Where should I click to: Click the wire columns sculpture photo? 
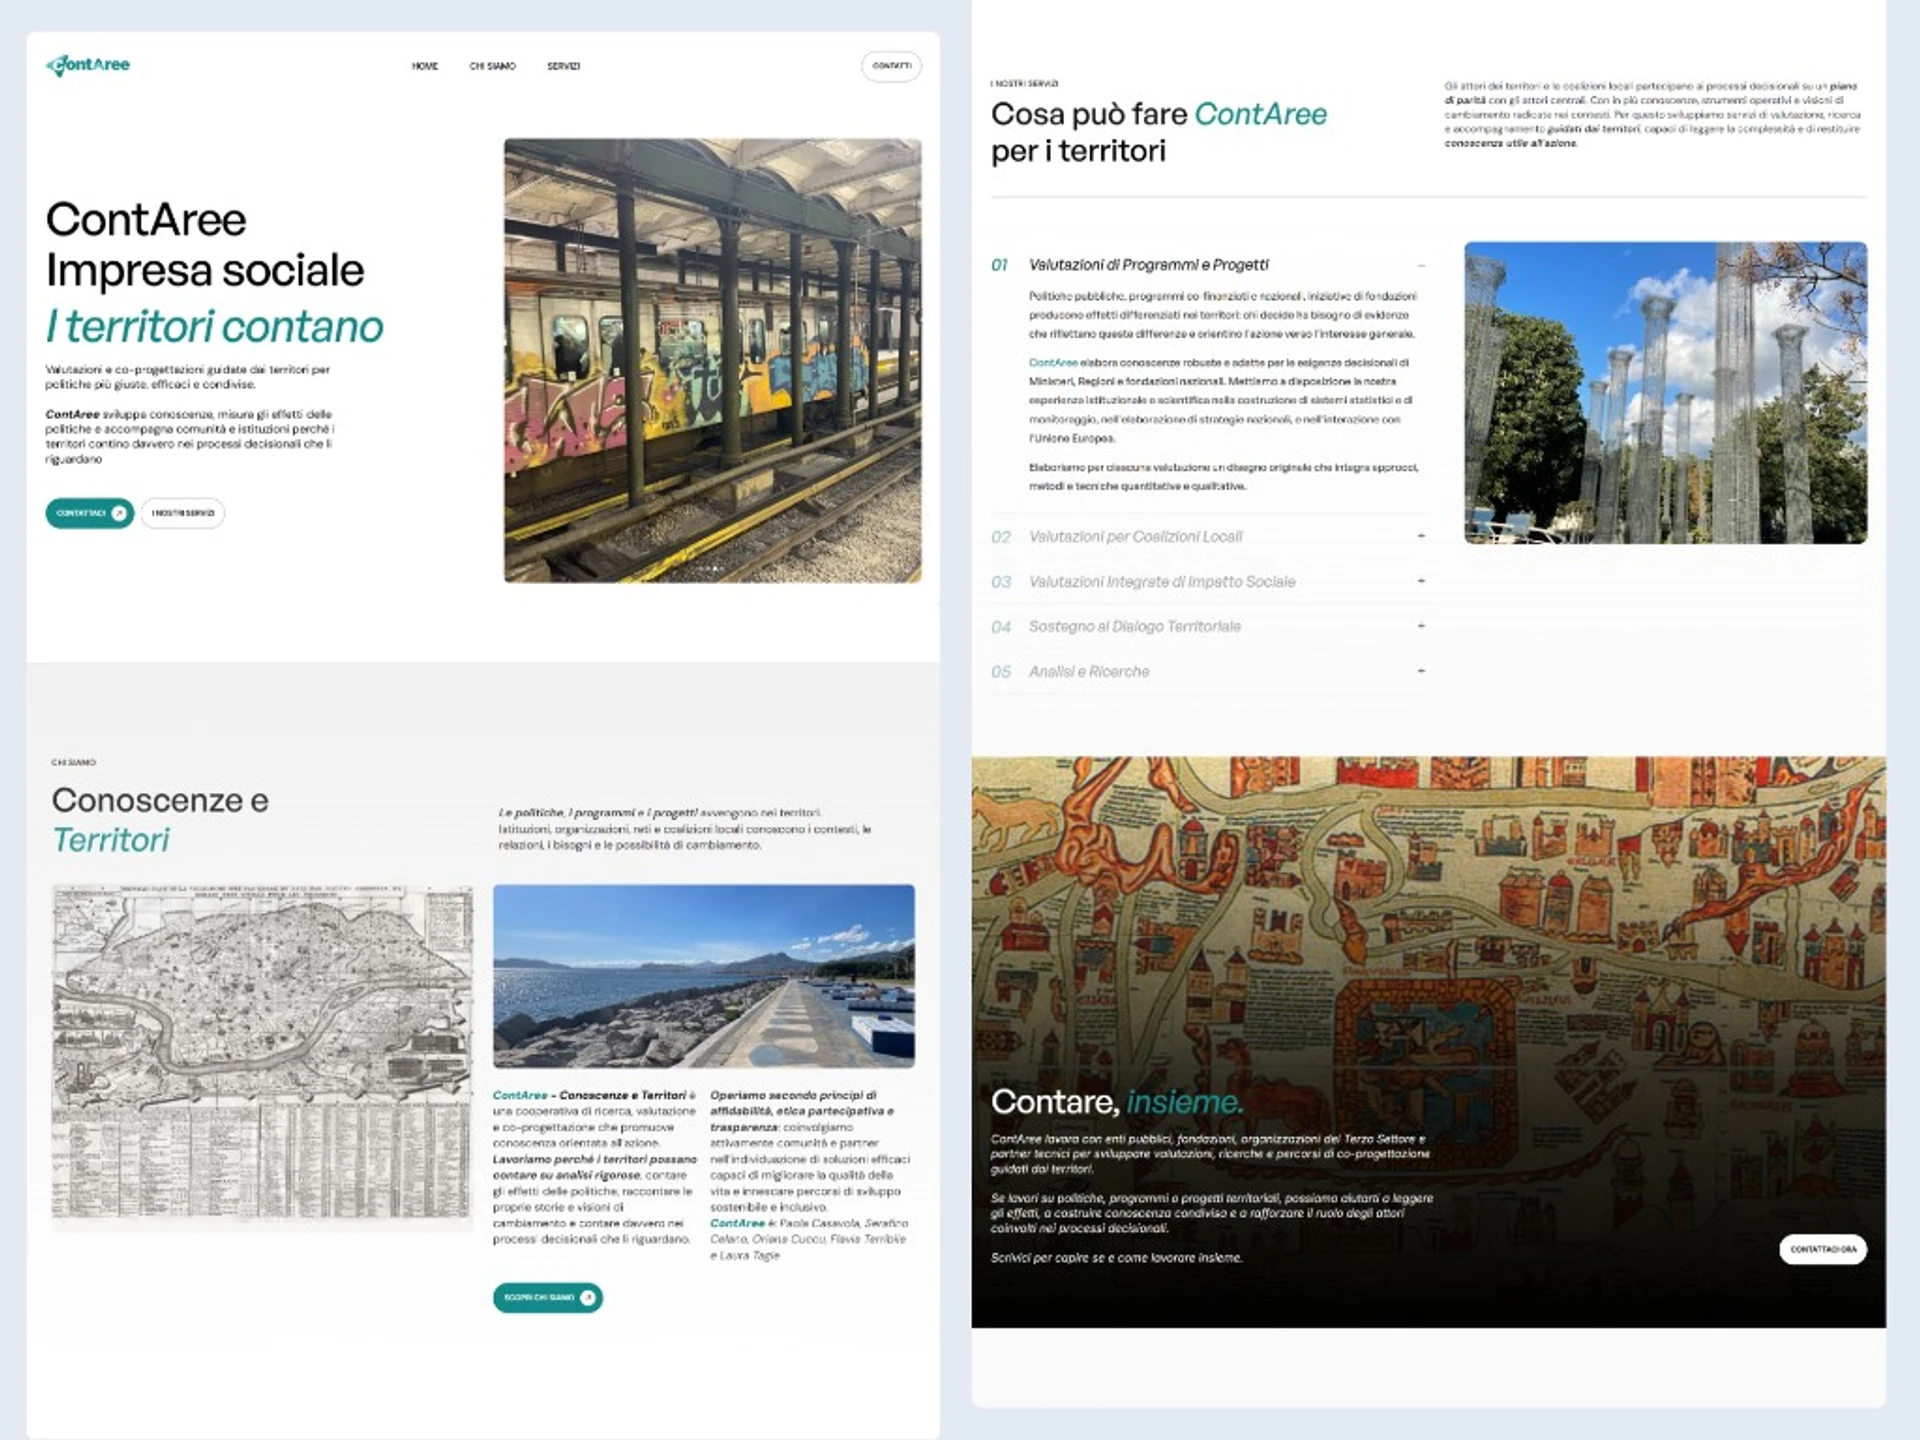click(x=1665, y=392)
